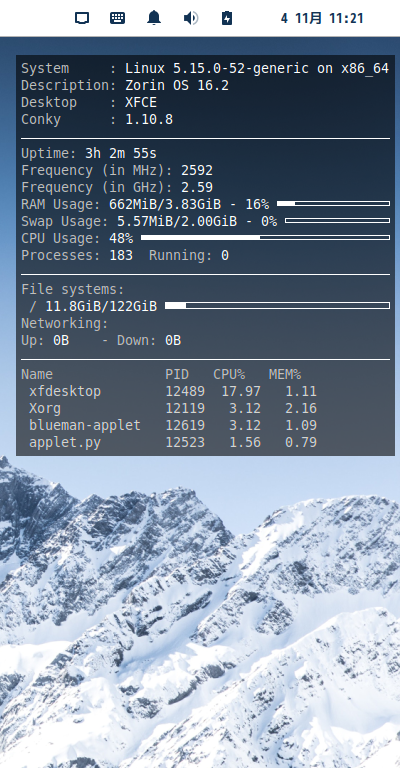
Task: Click the 662MiB/3.83GiB RAM text
Action: point(165,204)
